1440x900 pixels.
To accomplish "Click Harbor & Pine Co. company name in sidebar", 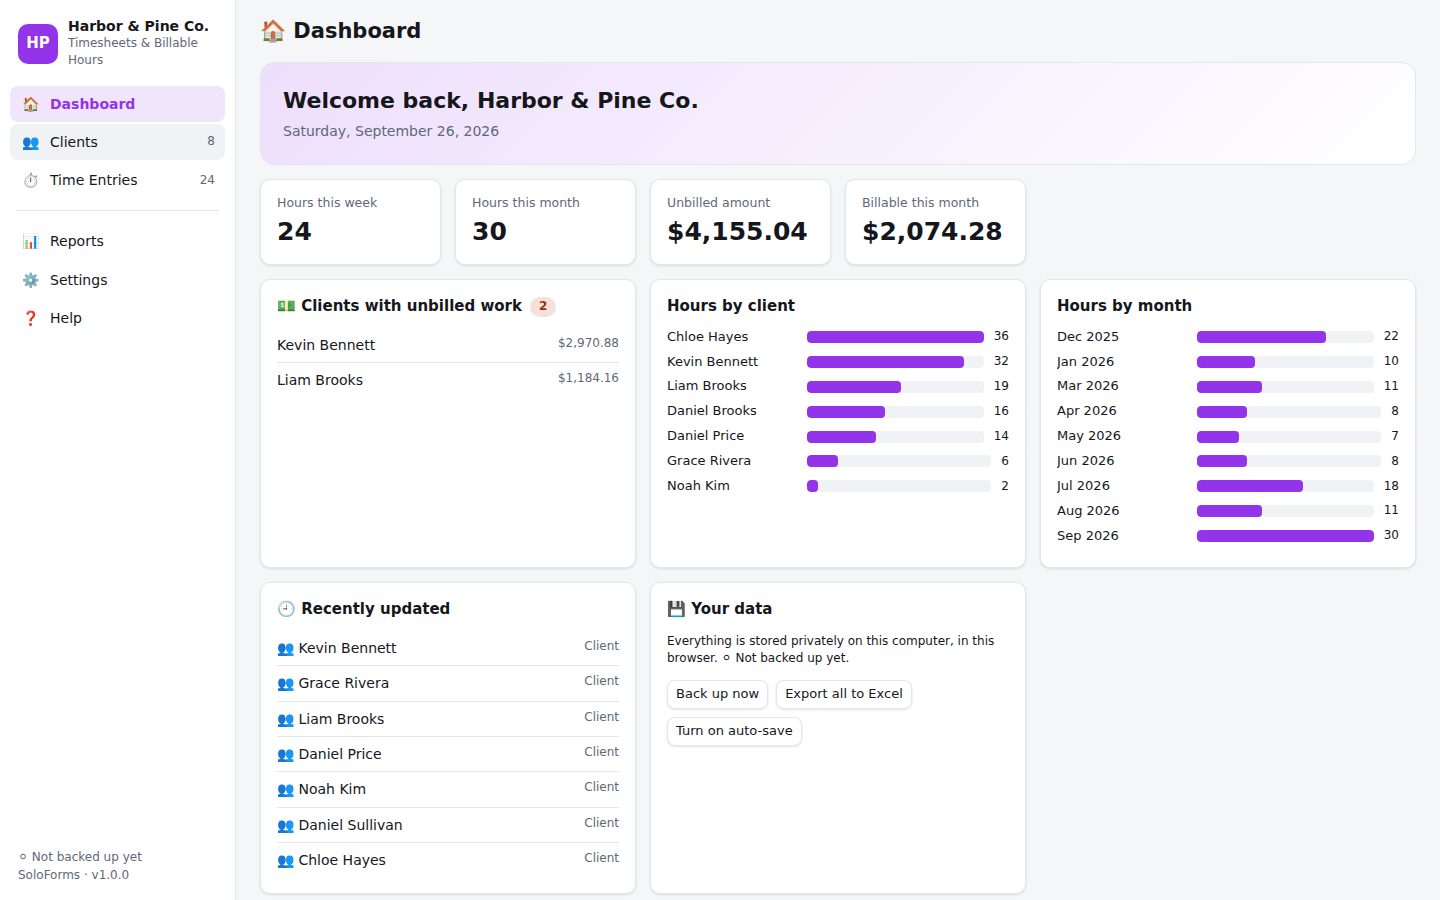I will pos(138,26).
